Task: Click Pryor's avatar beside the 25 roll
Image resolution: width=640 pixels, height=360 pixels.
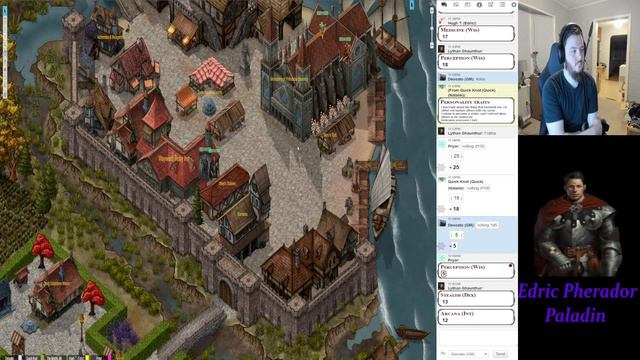Action: [x=442, y=144]
